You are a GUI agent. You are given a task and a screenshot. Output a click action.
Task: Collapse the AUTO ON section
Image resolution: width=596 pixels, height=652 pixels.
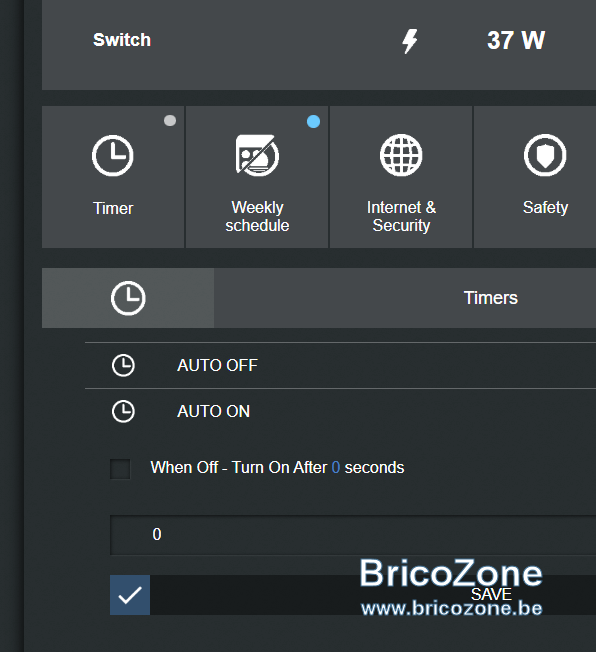pos(340,411)
